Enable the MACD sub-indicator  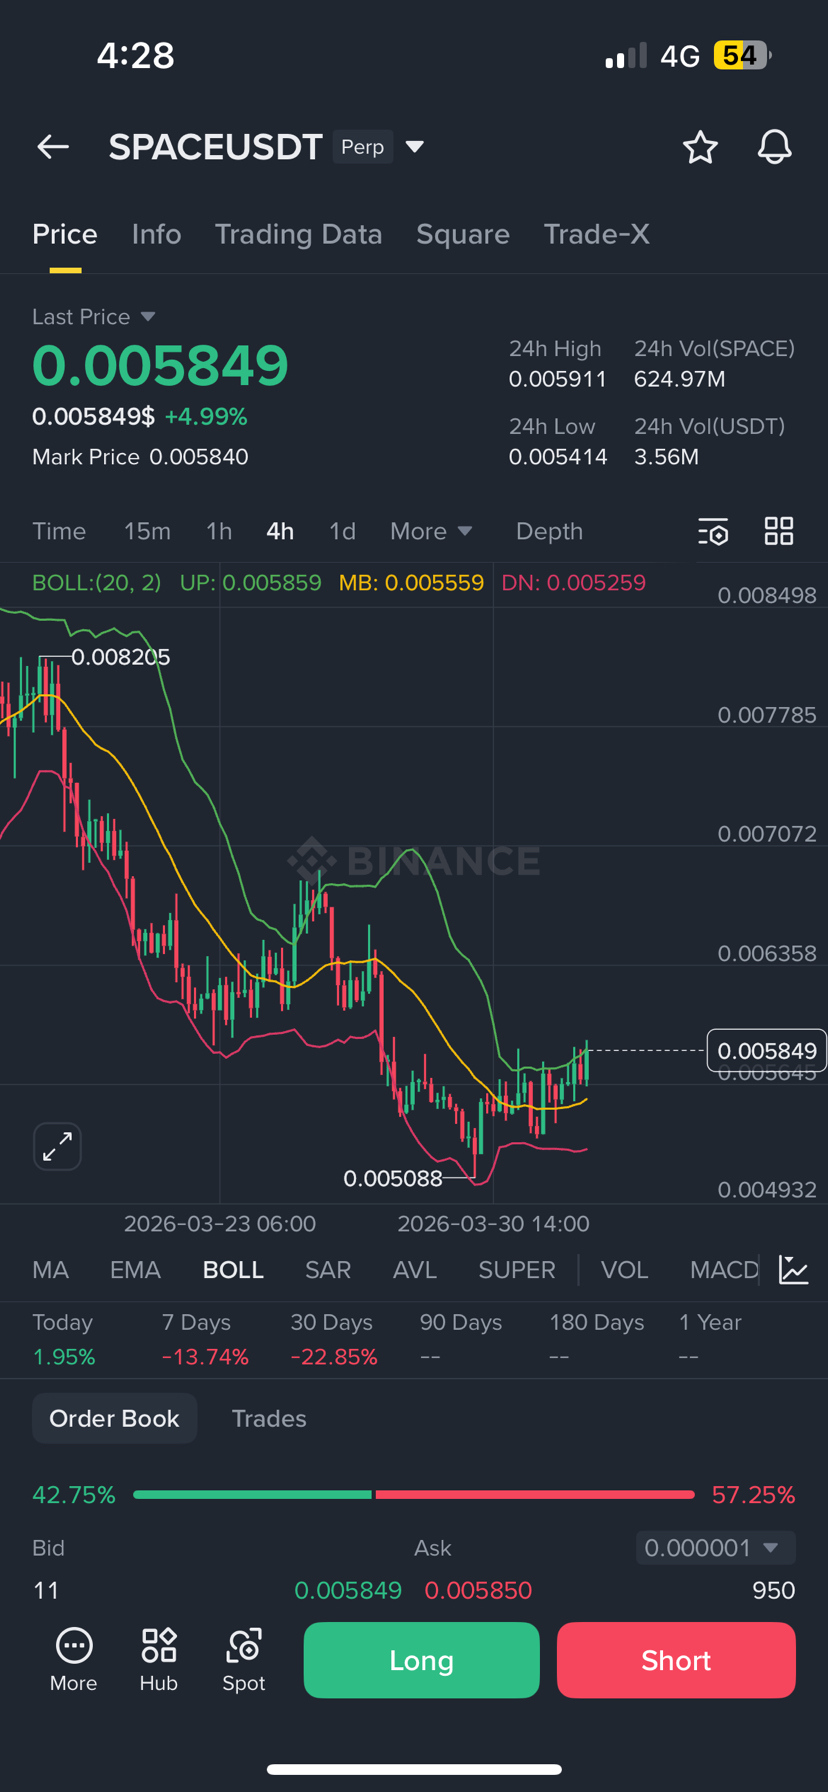(x=724, y=1270)
